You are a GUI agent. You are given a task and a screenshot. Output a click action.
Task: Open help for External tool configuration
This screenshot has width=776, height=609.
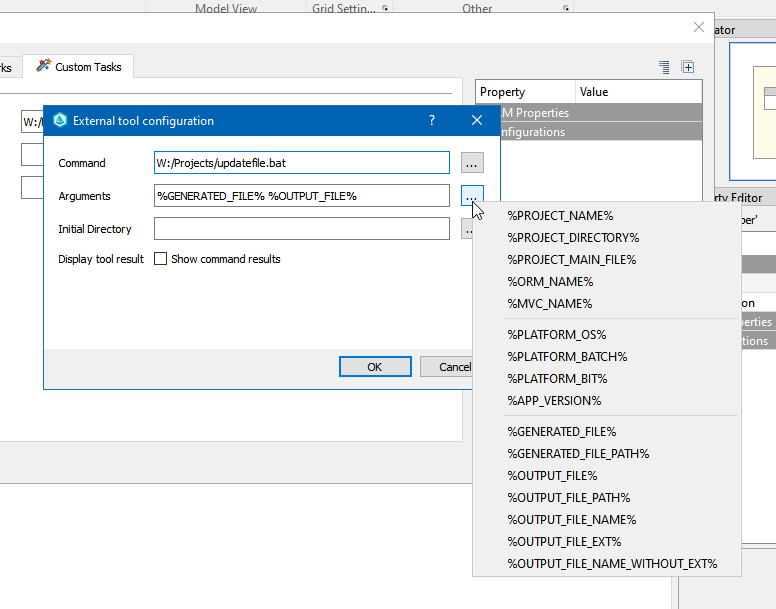[x=432, y=120]
